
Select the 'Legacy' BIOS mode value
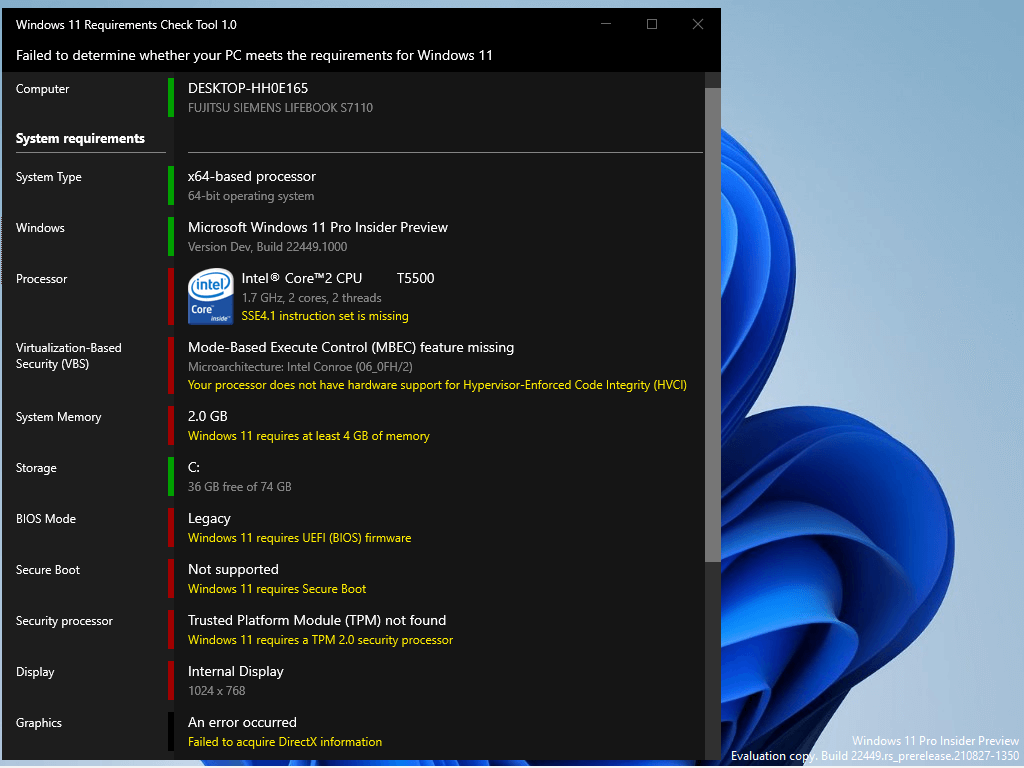[x=209, y=519]
